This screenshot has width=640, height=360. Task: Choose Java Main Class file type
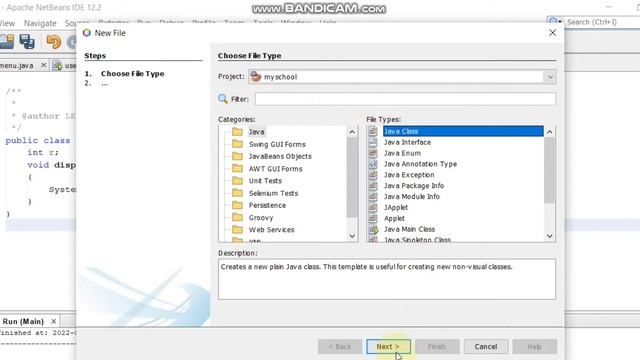click(409, 229)
